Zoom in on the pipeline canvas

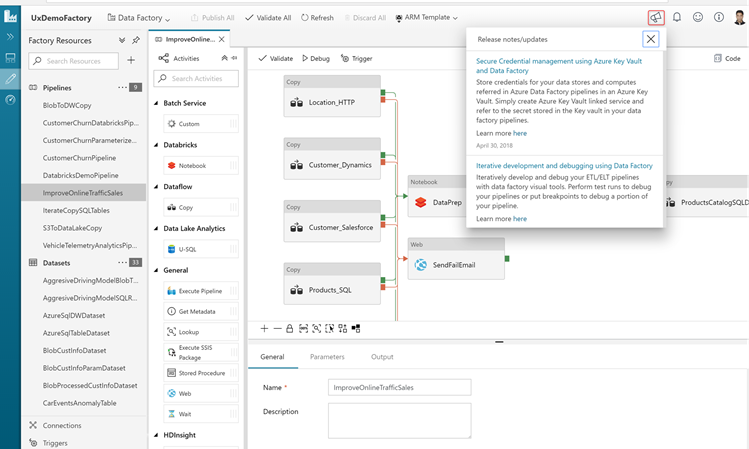point(264,329)
